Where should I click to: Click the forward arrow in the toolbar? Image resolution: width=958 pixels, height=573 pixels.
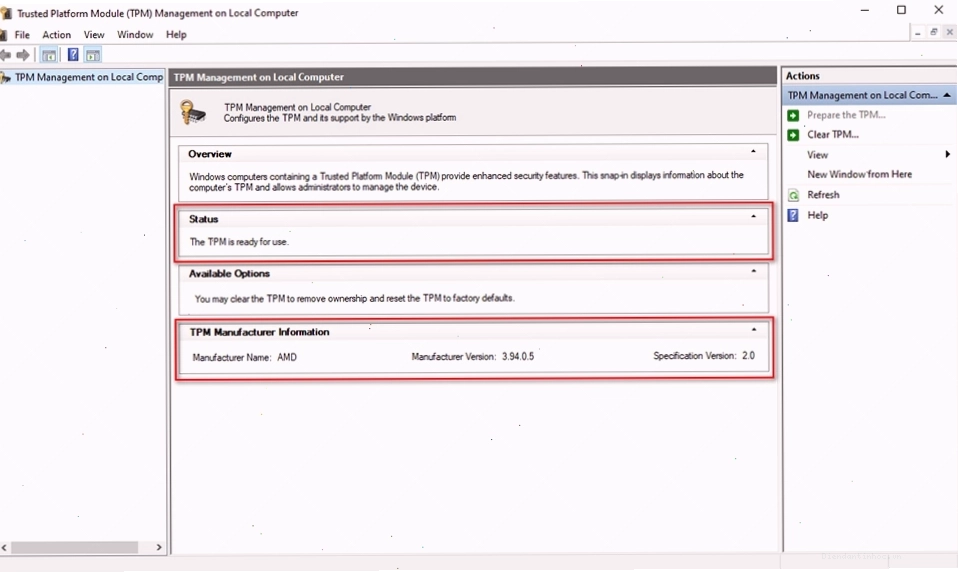coord(23,55)
